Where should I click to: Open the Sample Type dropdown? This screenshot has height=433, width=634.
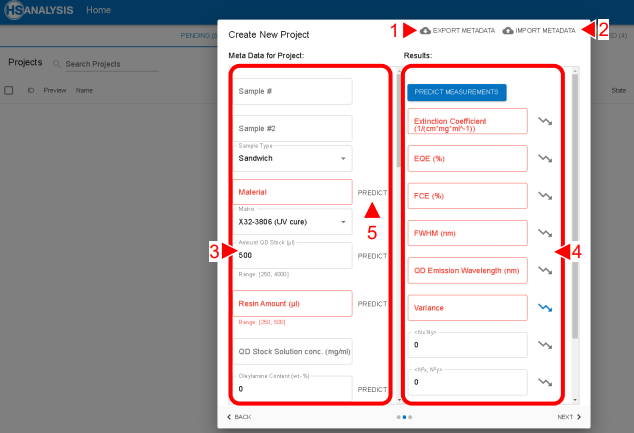pos(294,158)
